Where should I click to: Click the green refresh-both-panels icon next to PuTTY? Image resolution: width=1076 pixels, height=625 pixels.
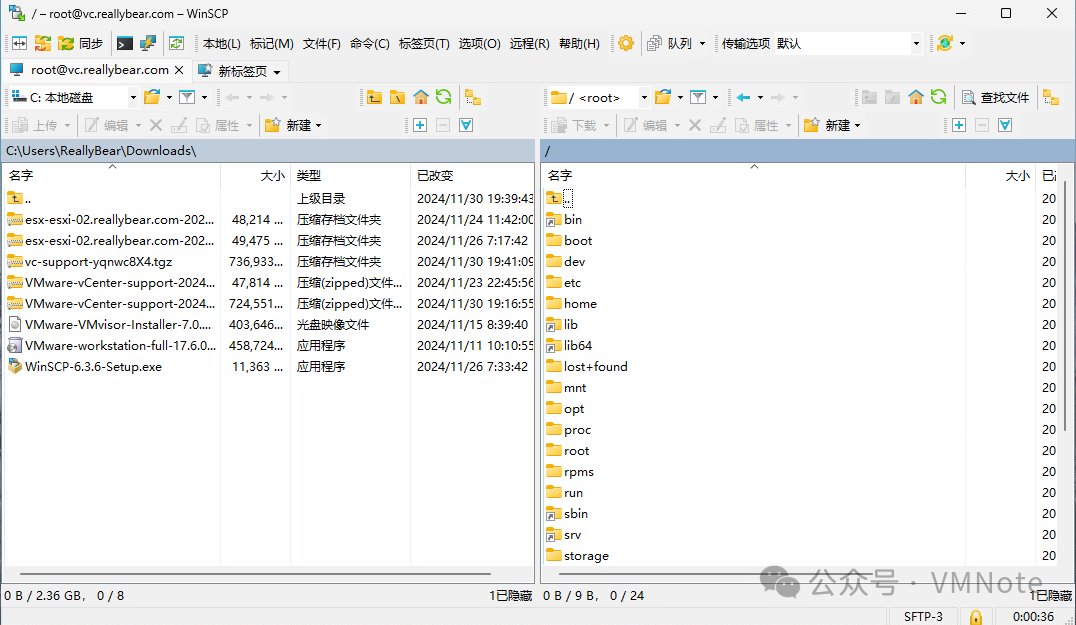click(176, 43)
